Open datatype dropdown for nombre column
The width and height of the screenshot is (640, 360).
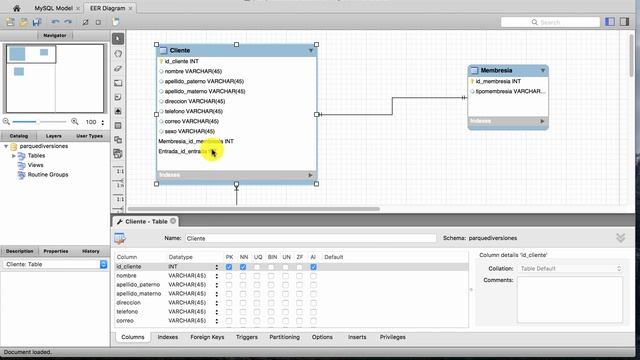tap(217, 276)
